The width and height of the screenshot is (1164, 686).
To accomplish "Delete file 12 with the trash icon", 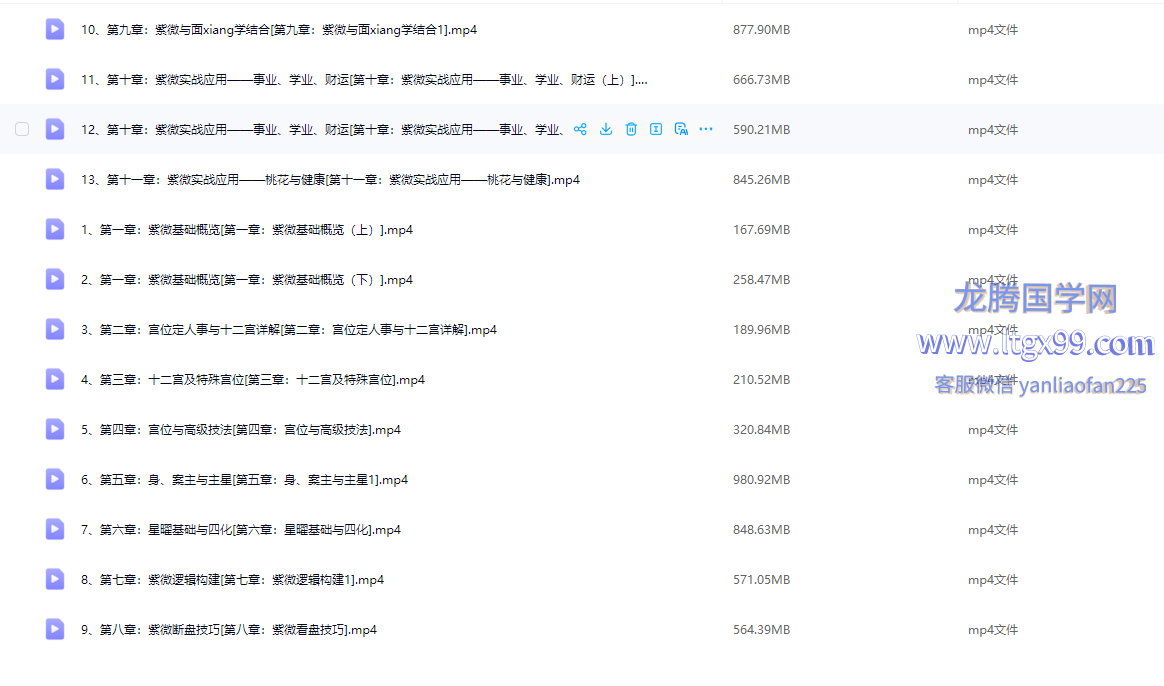I will 631,129.
